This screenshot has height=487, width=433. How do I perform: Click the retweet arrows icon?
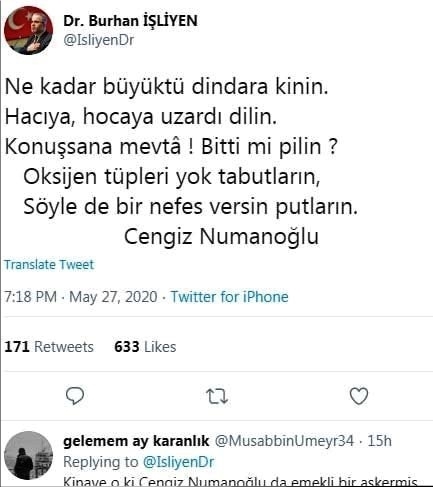tap(217, 396)
